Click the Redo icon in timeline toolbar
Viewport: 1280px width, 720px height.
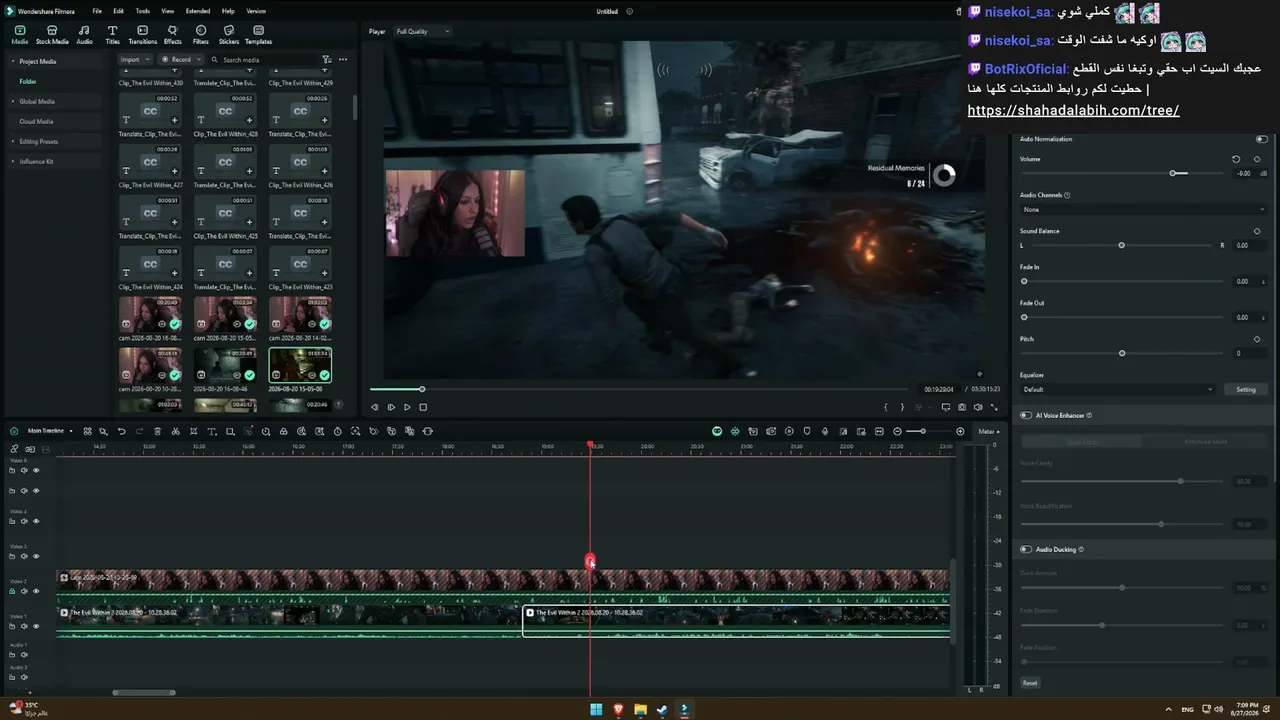pyautogui.click(x=140, y=431)
